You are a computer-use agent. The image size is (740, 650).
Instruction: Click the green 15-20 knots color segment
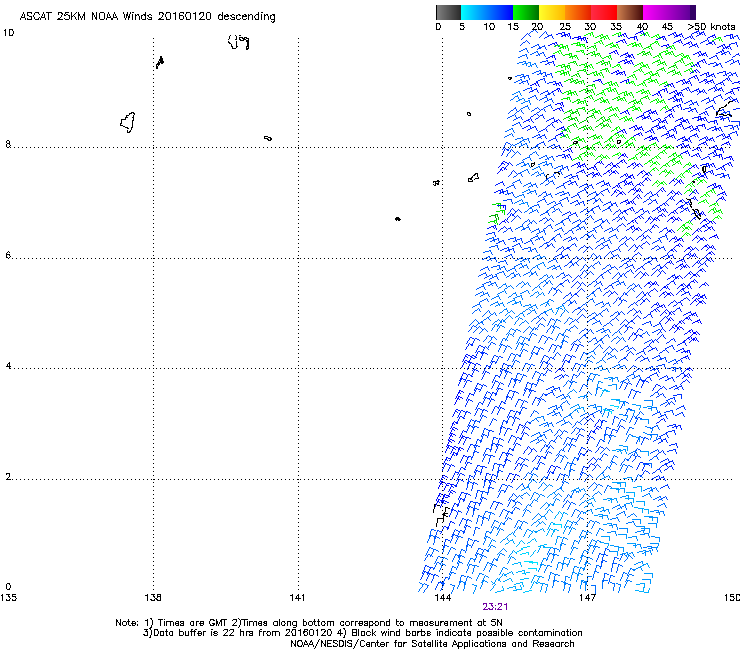tap(526, 12)
